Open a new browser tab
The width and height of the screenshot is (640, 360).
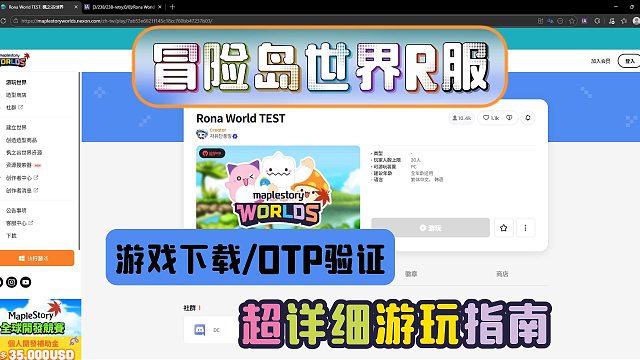[172, 7]
